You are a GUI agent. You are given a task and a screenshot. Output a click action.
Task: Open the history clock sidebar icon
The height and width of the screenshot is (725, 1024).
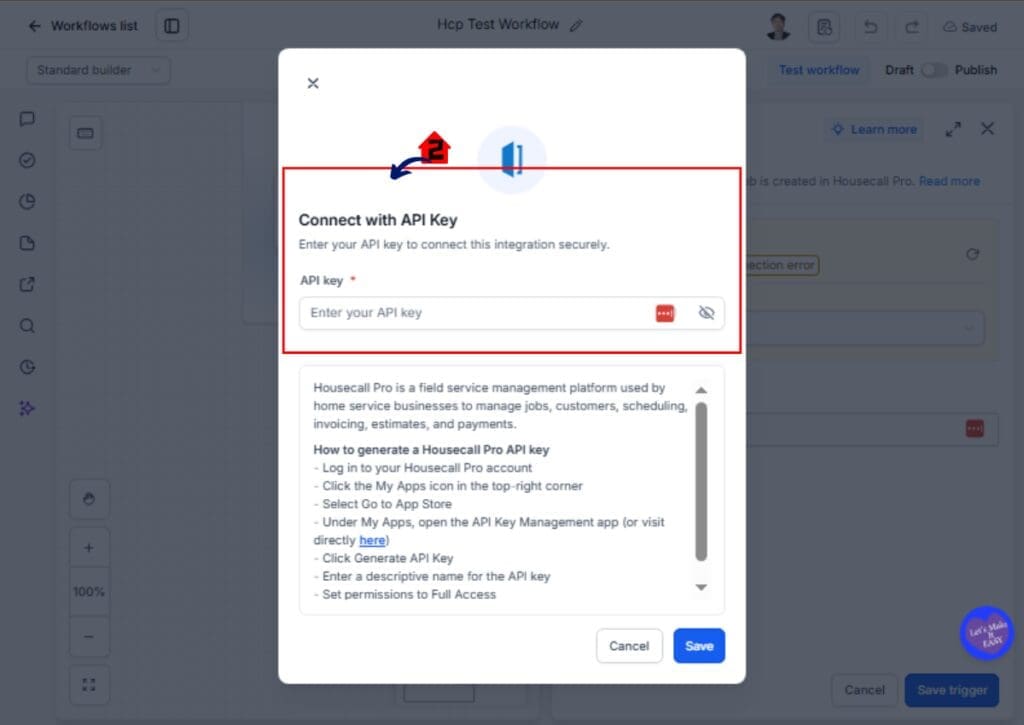(27, 367)
